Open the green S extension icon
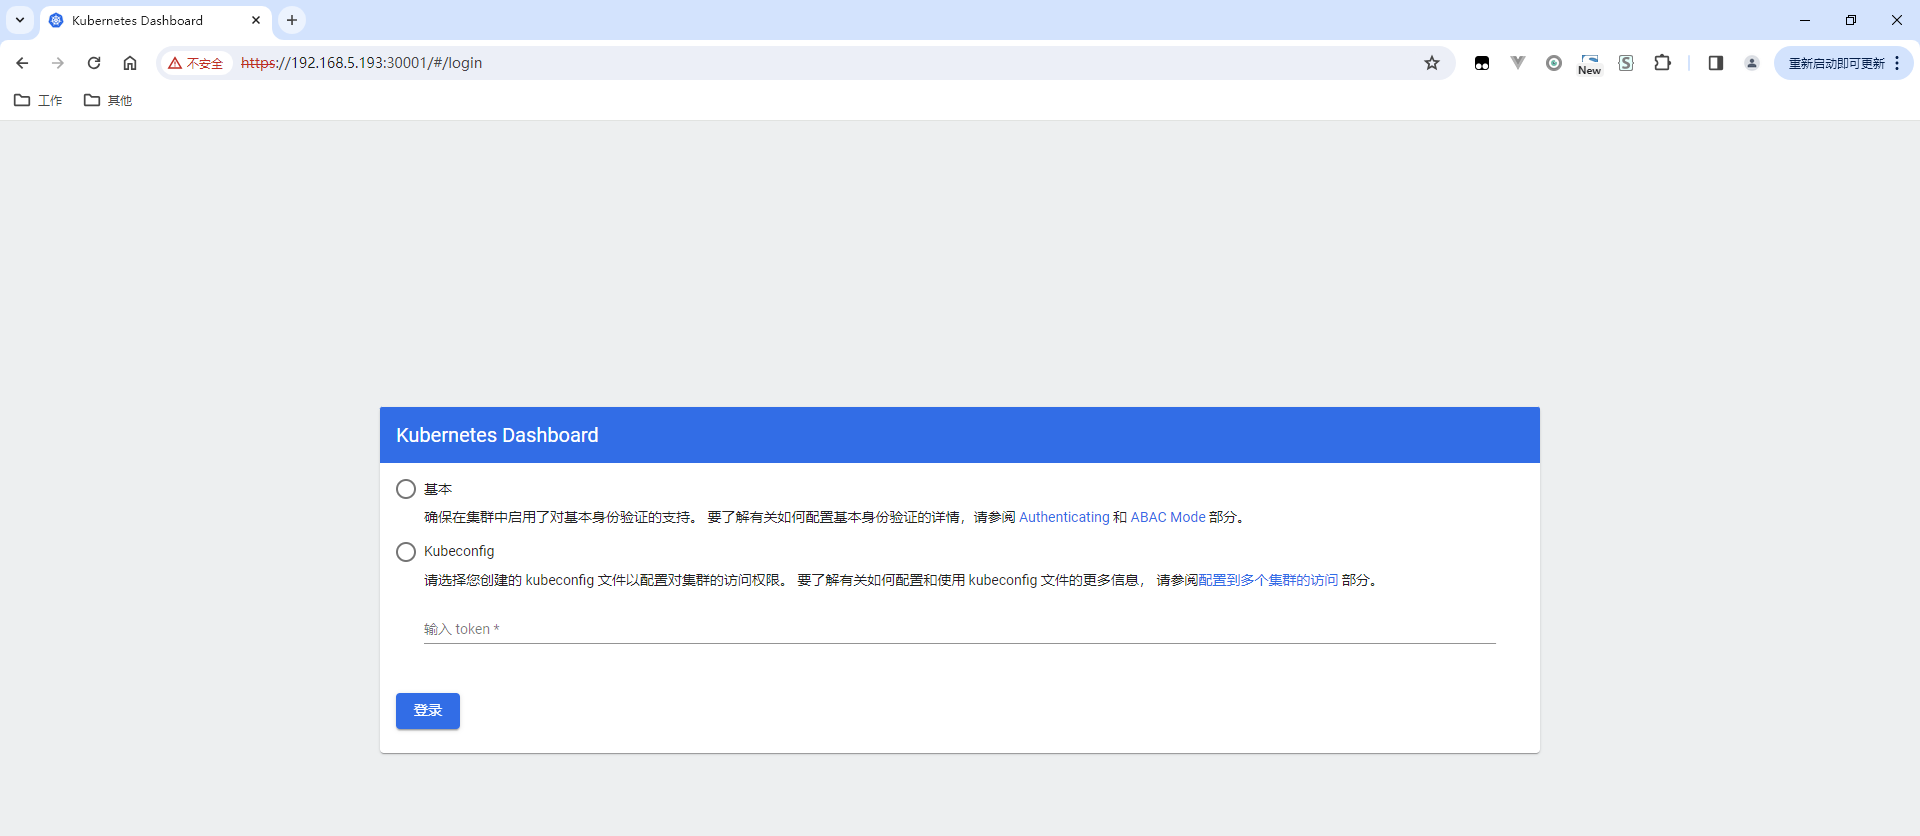 (1626, 63)
